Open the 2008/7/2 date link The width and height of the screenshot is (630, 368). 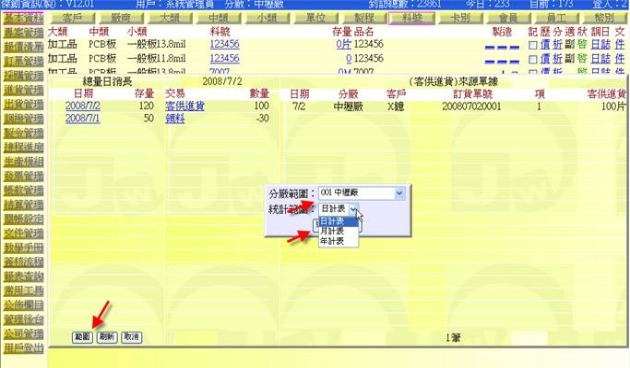[x=83, y=106]
